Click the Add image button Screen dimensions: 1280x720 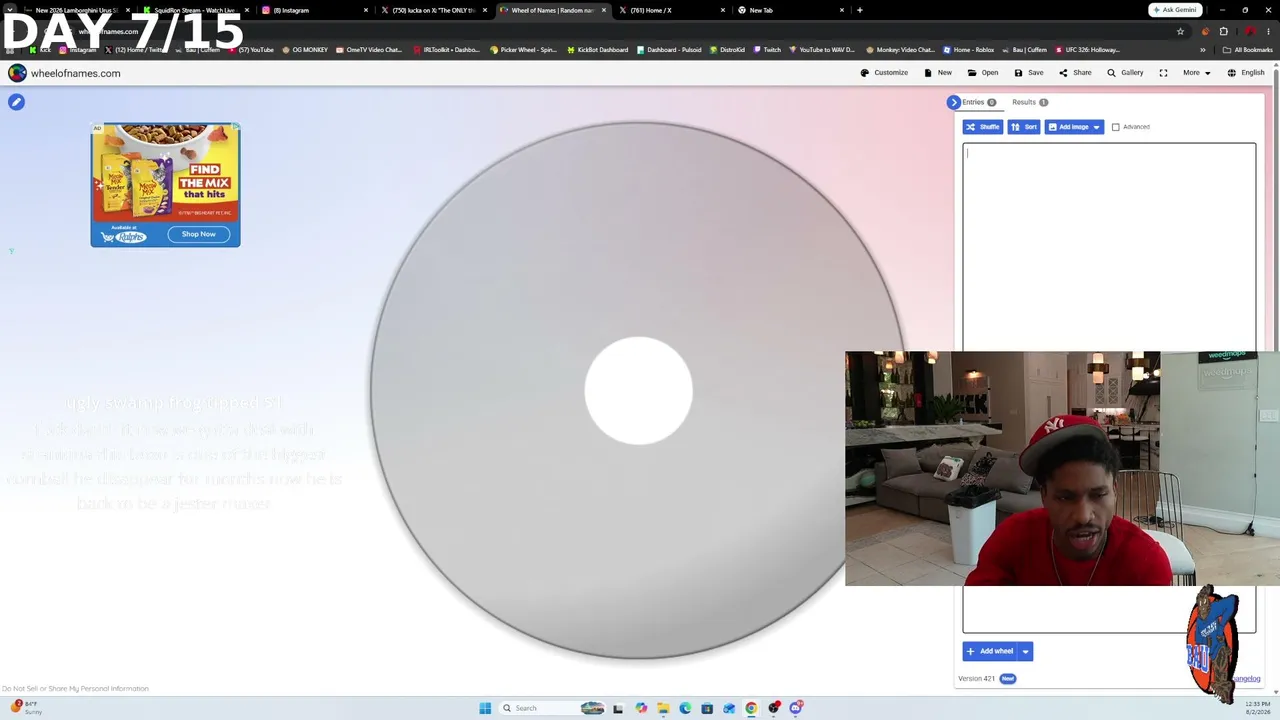pos(1068,127)
